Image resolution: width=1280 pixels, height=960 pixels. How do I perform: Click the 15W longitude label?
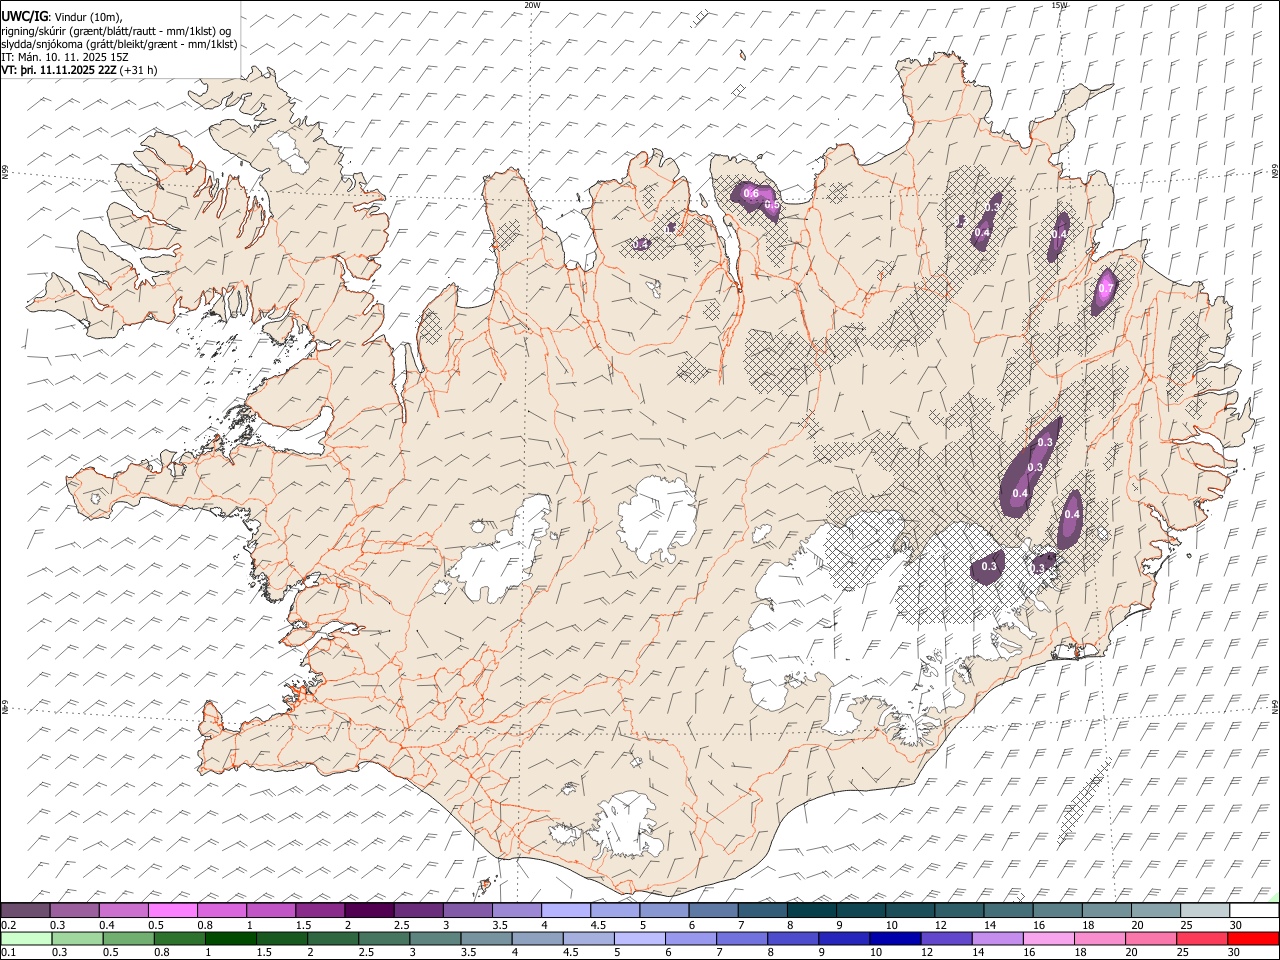tap(1059, 5)
